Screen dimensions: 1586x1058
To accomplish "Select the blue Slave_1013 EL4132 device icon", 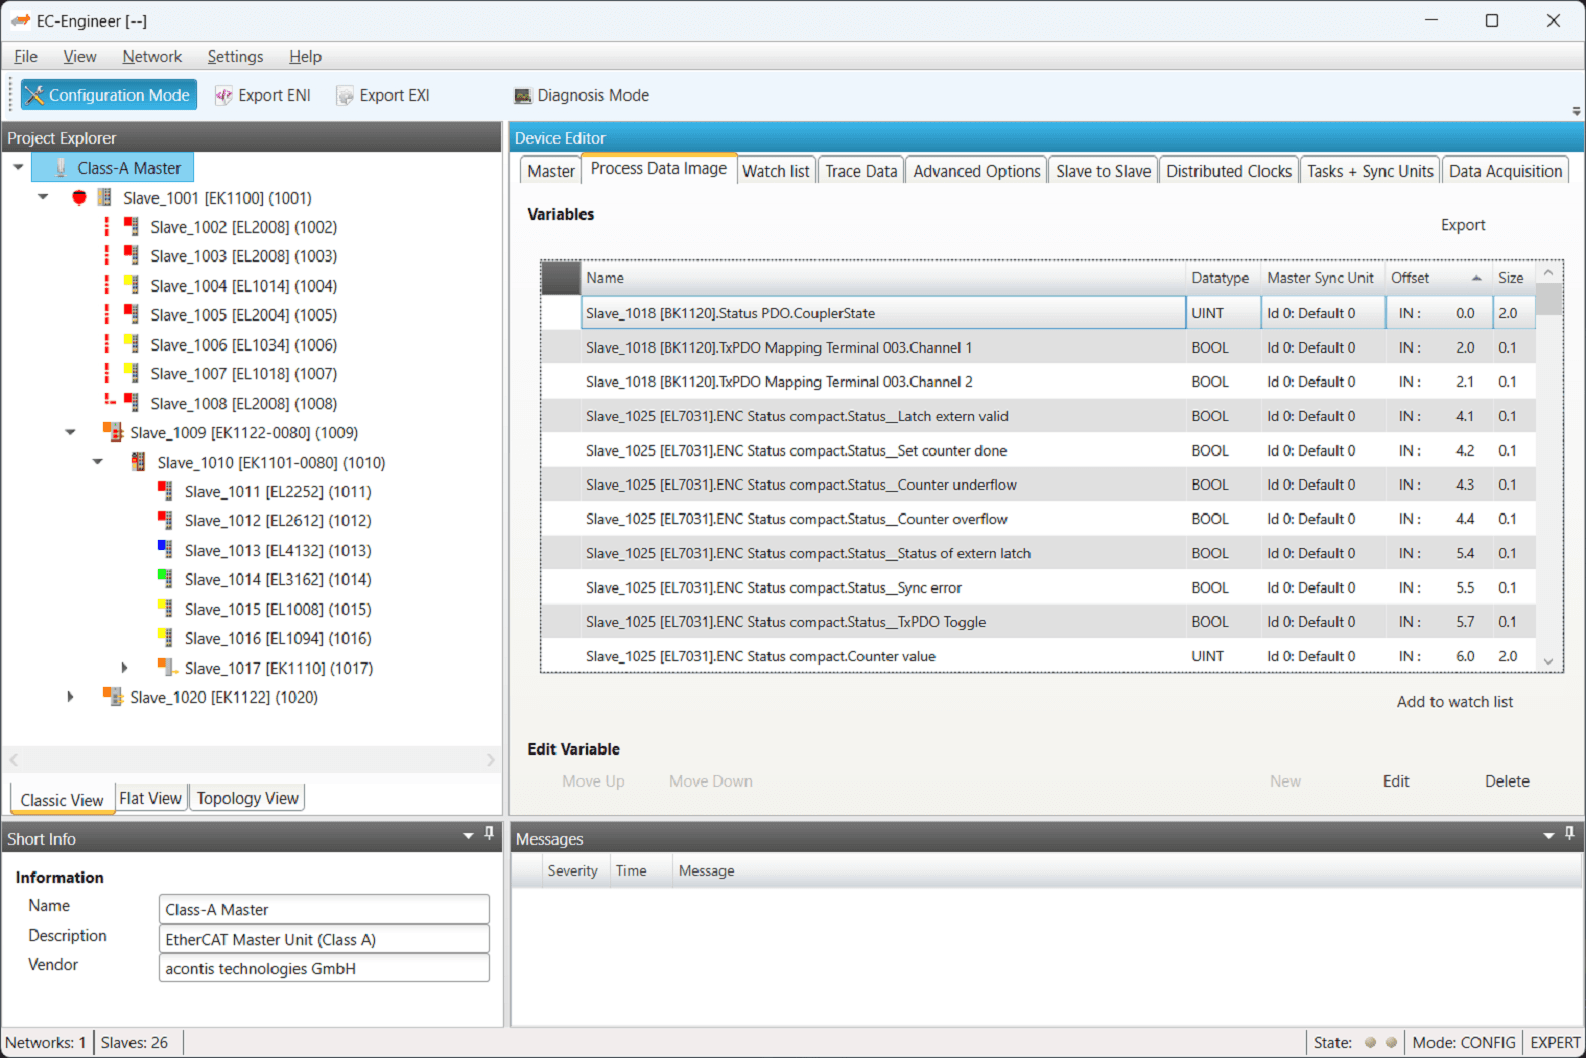I will [x=165, y=549].
